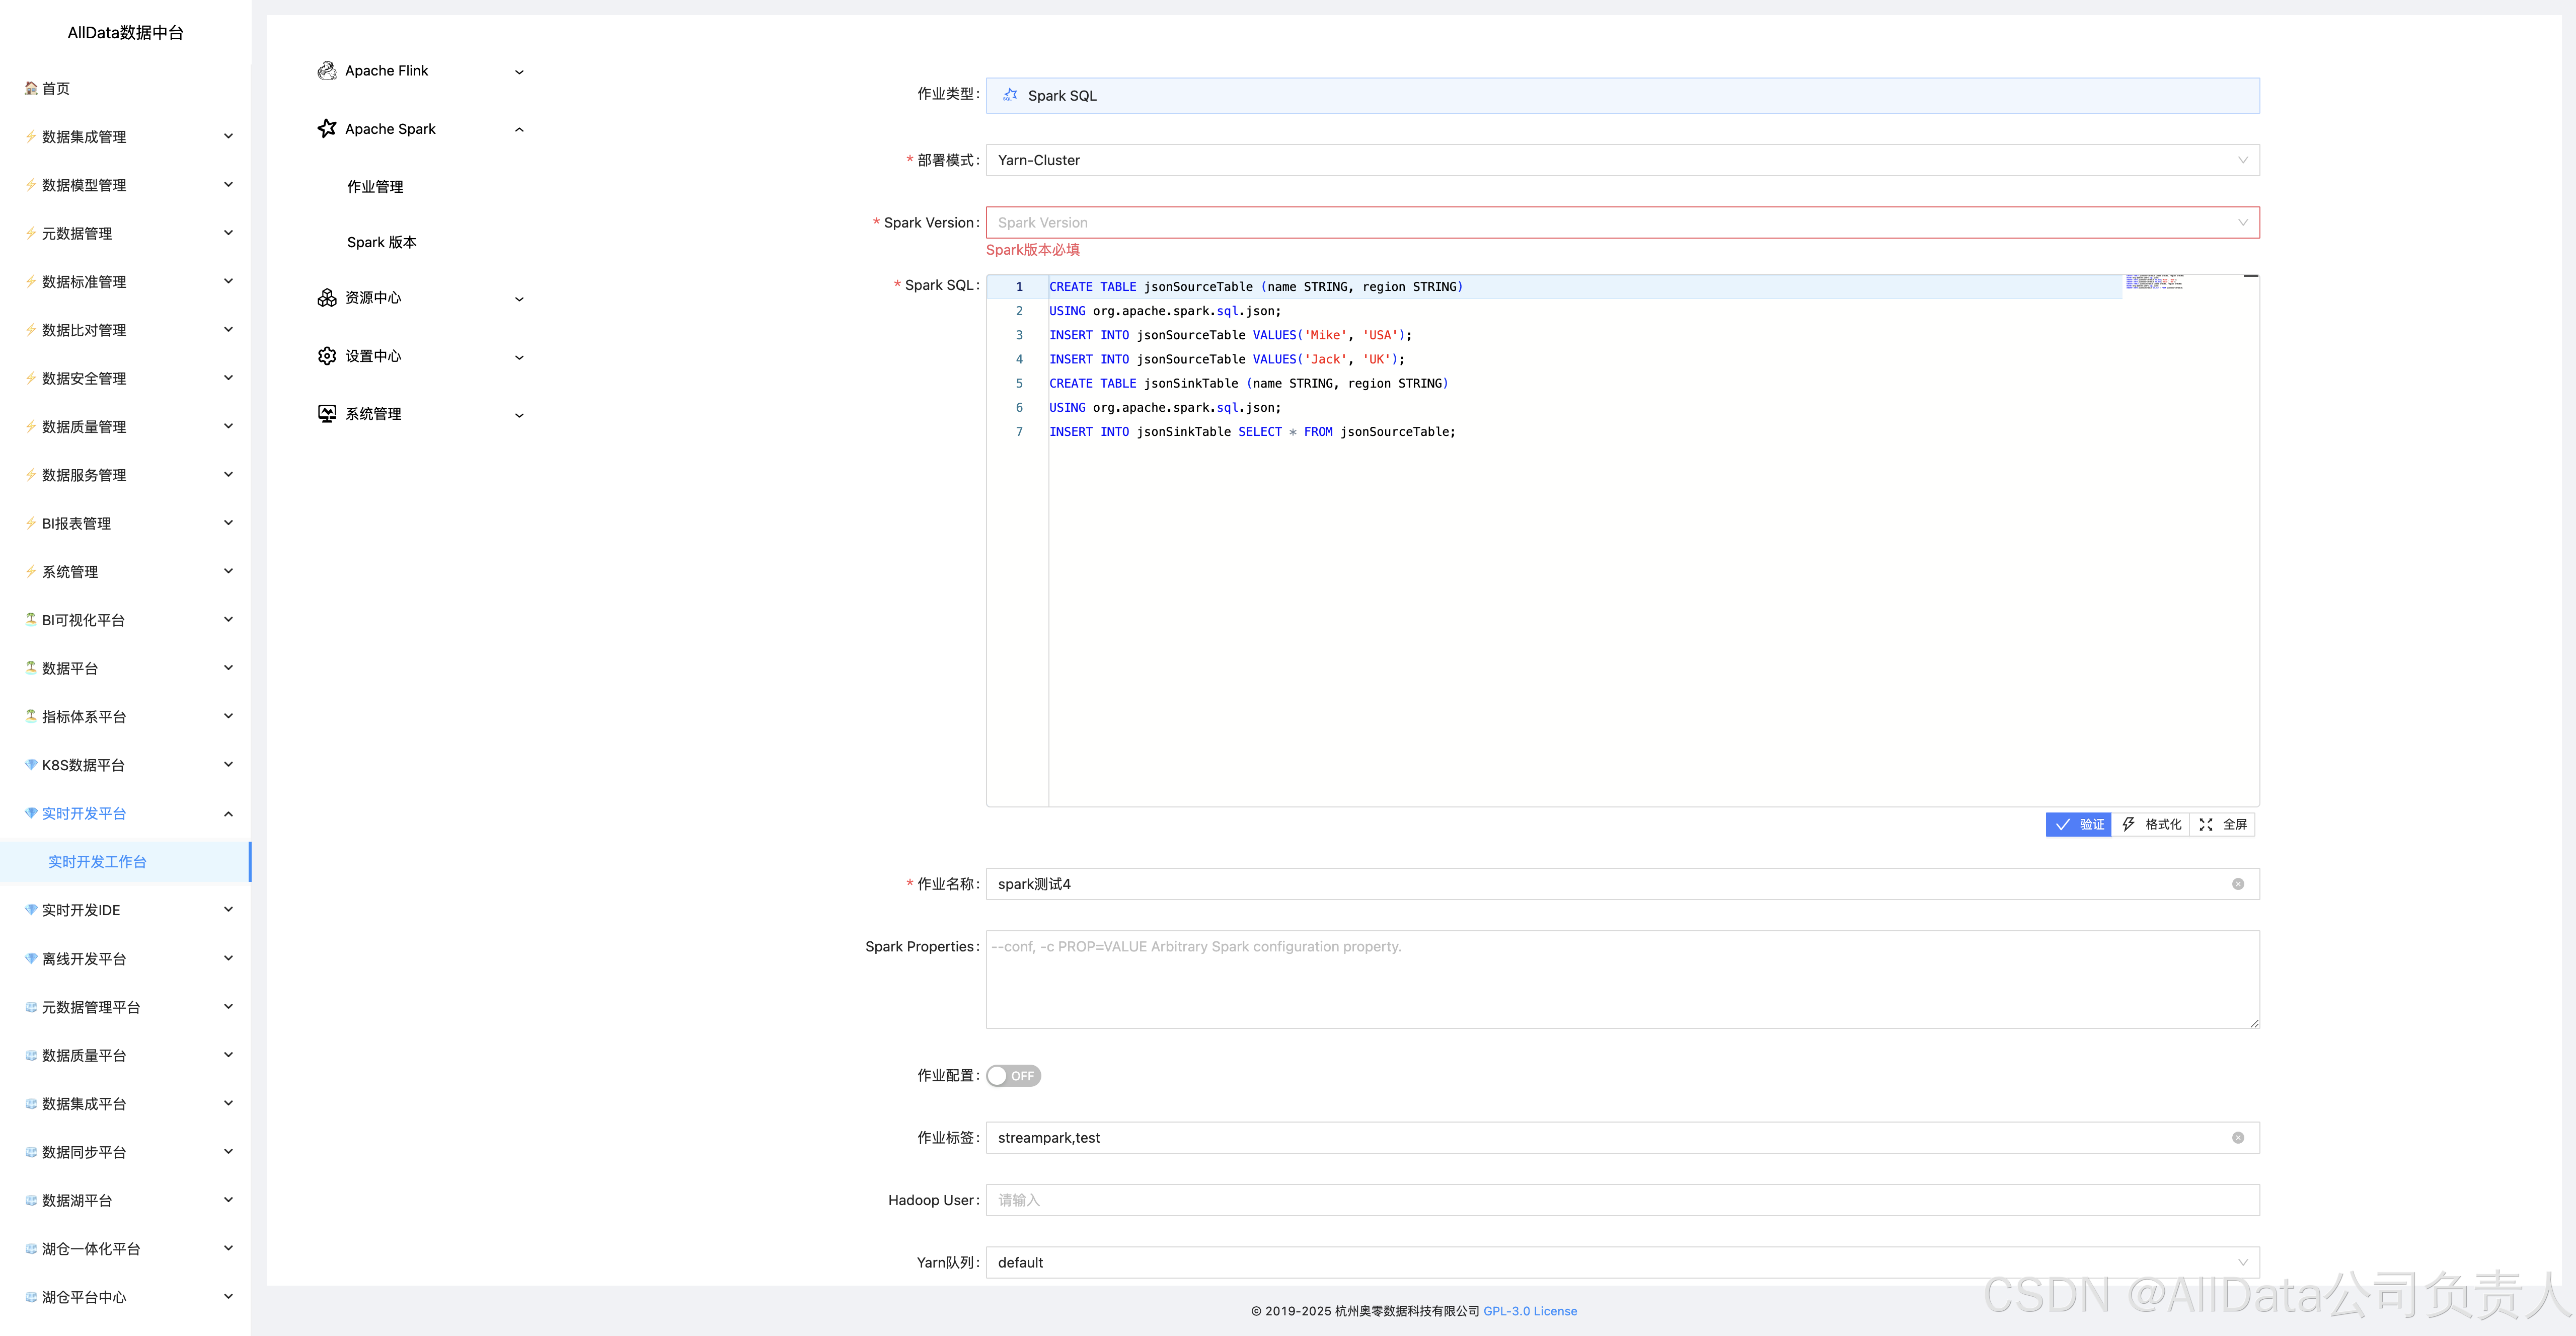Click the SQL editor minimap preview
Image resolution: width=2576 pixels, height=1336 pixels.
click(2154, 282)
